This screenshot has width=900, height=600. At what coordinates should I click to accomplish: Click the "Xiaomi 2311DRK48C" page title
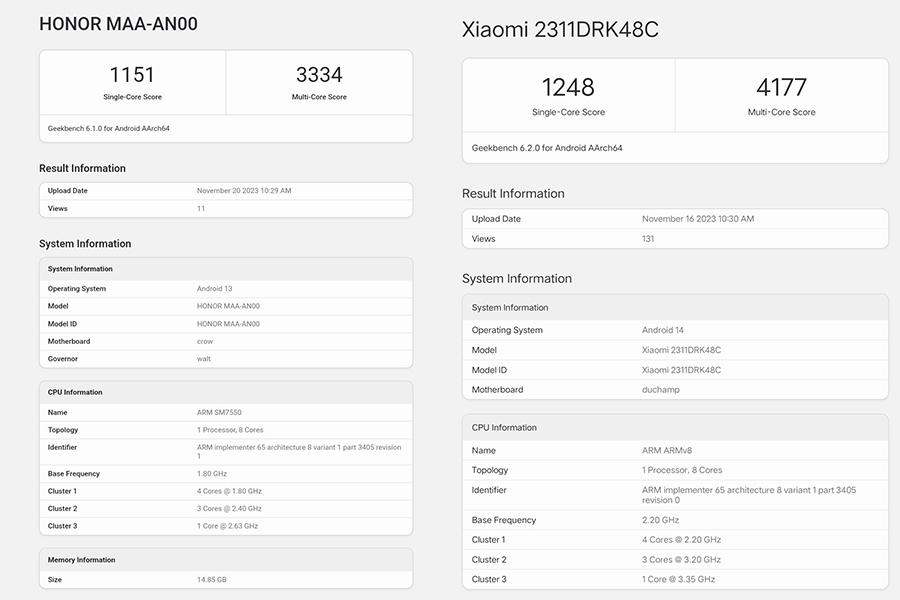click(x=560, y=30)
